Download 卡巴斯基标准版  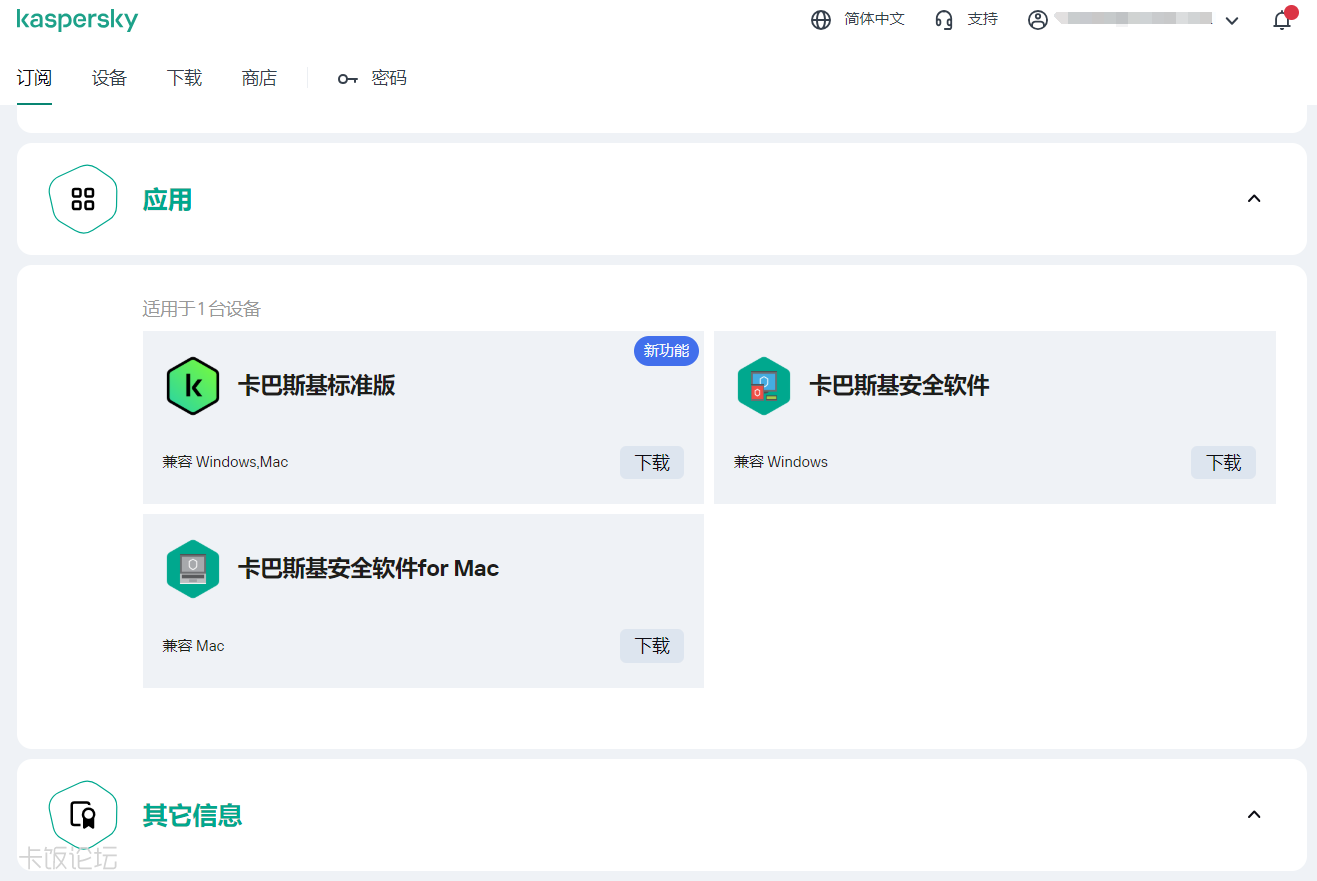pyautogui.click(x=652, y=463)
